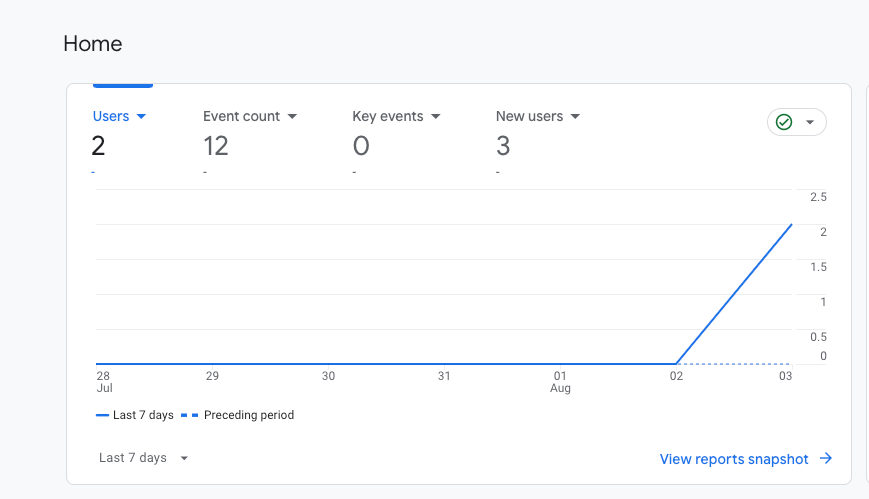Switch to the New users tab
The height and width of the screenshot is (499, 869).
click(529, 116)
